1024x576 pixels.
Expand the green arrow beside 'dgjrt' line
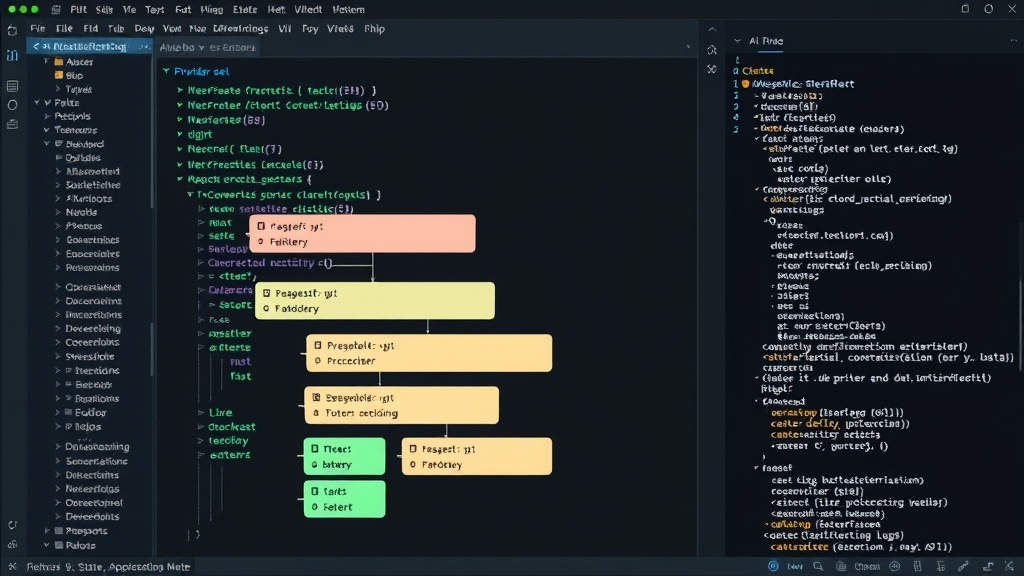pos(180,134)
